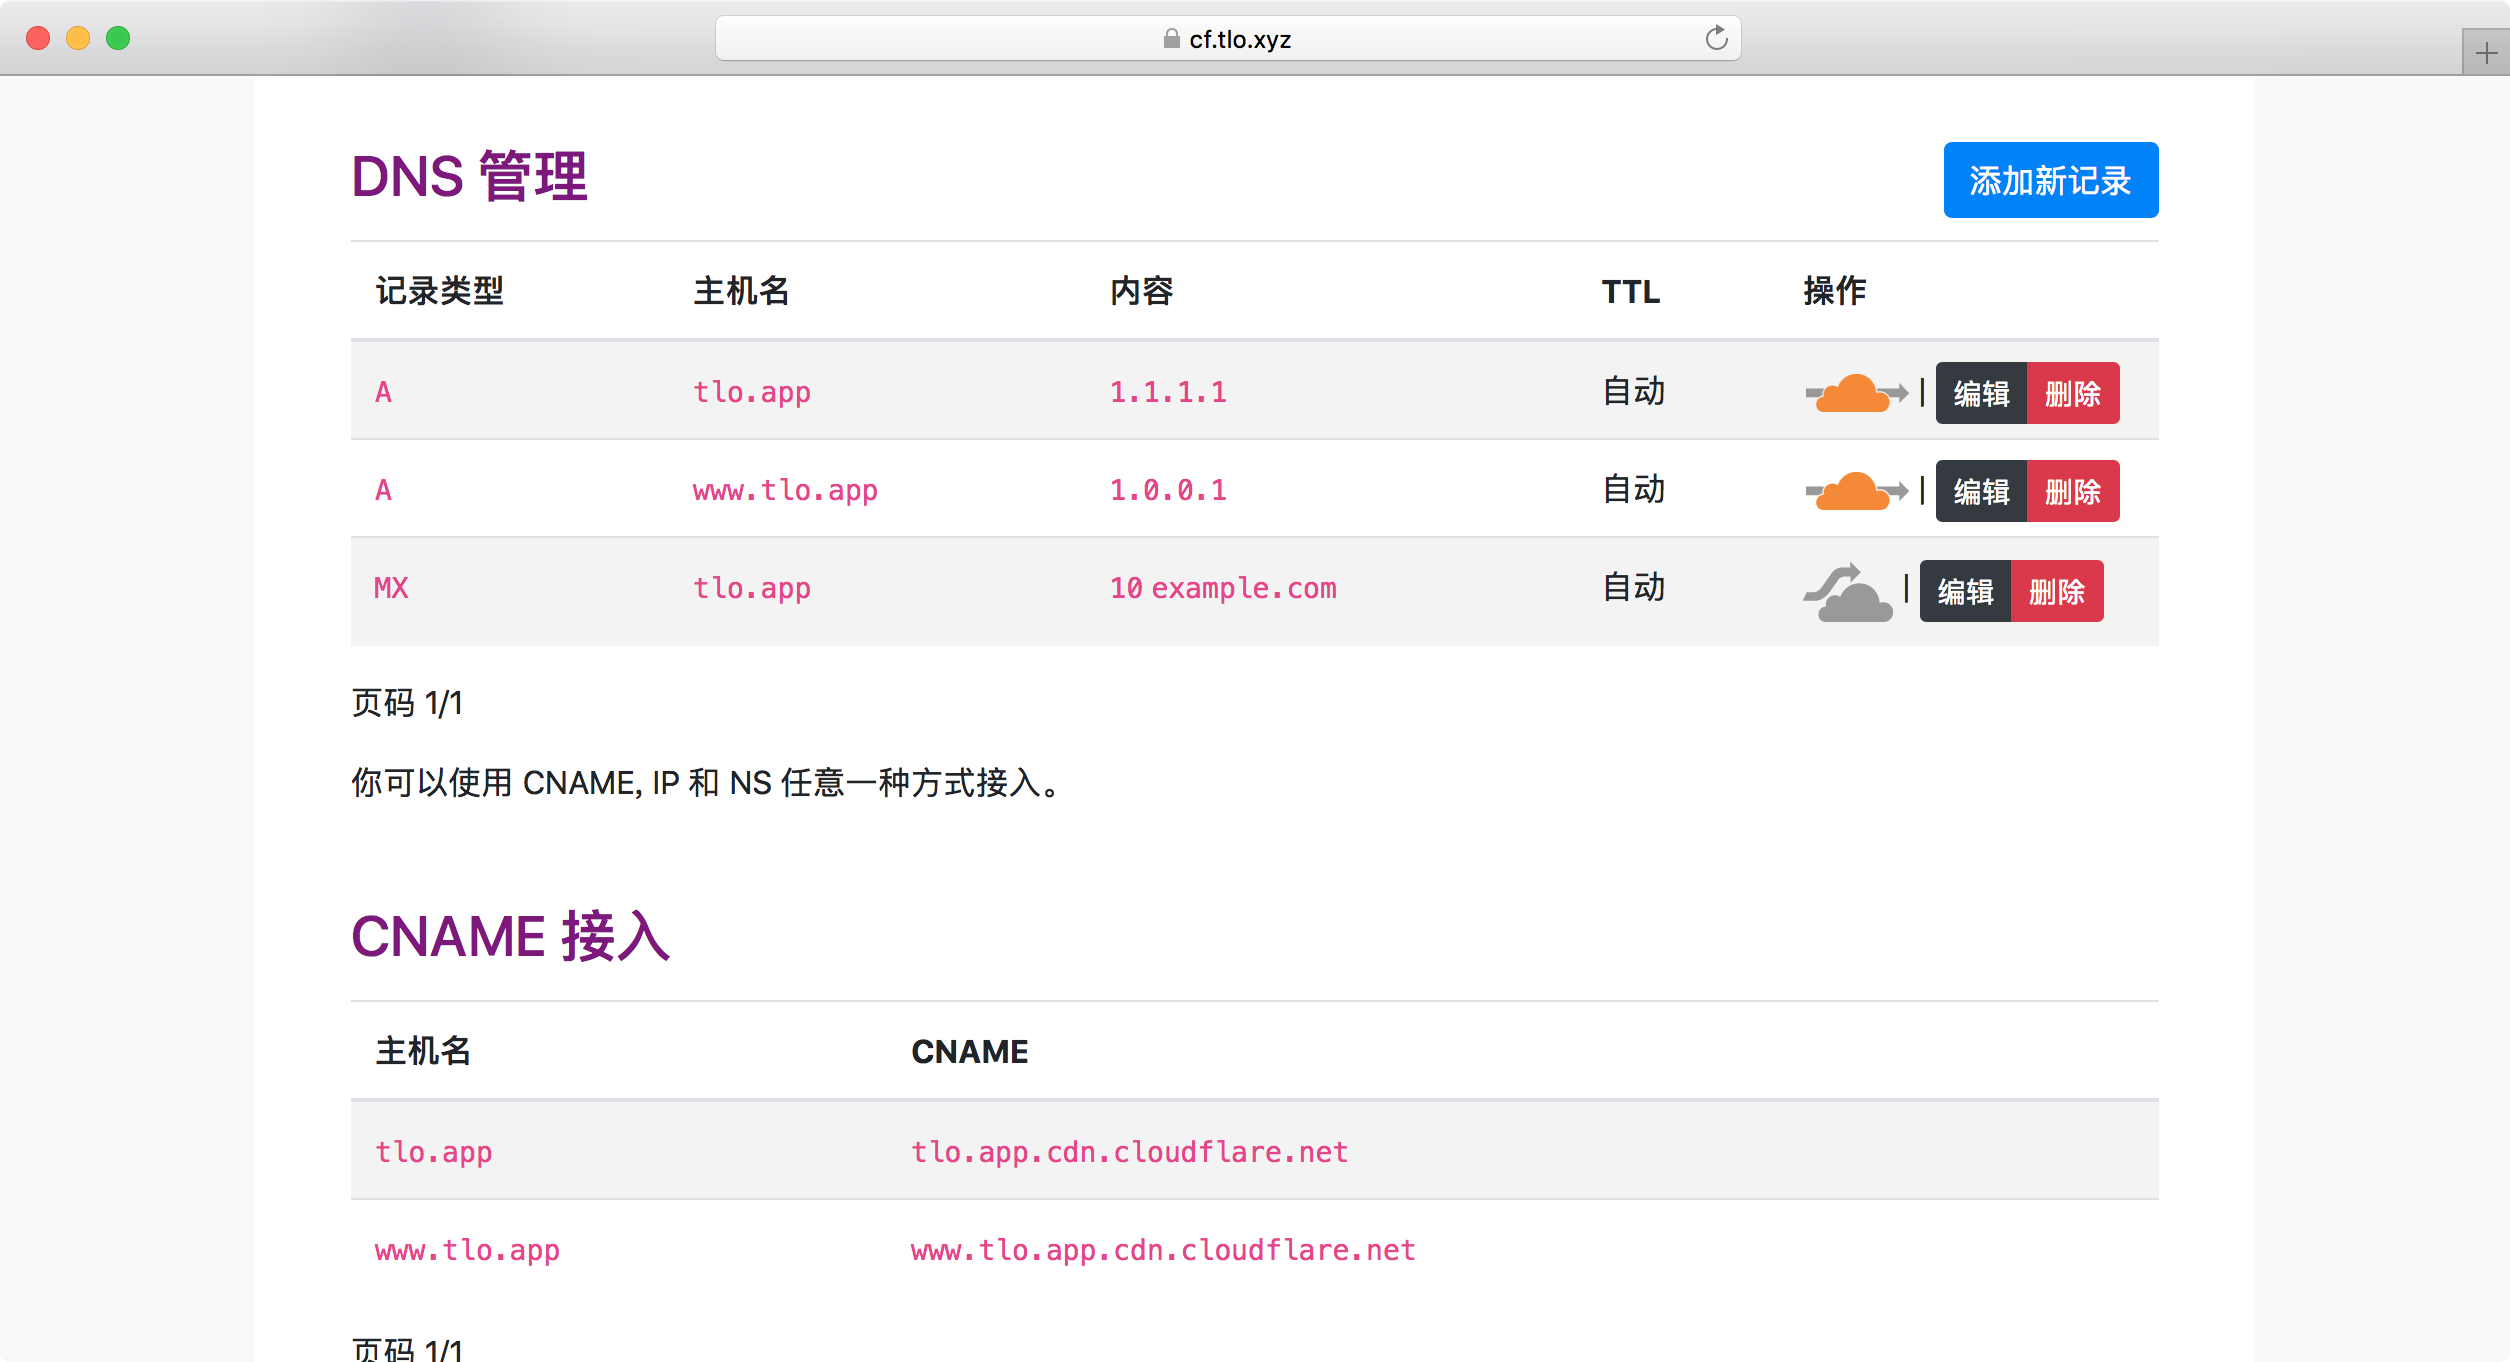The image size is (2510, 1362).
Task: Click the DNS 管理 heading
Action: (469, 176)
